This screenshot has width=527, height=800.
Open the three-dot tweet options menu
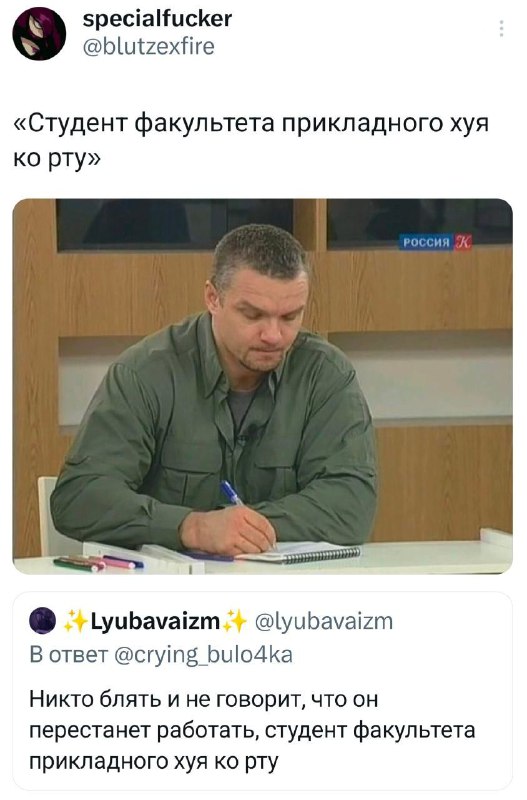click(x=502, y=29)
